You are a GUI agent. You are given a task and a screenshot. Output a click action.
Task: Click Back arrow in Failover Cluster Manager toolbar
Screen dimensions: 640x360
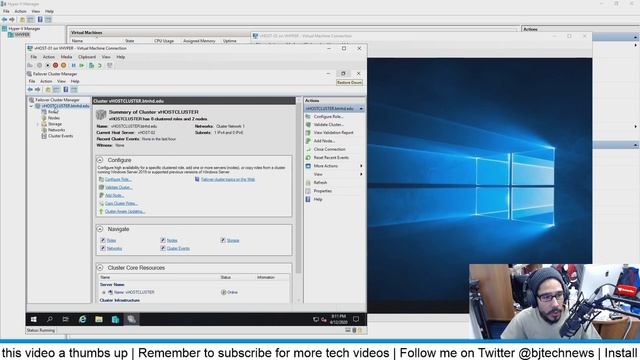(30, 89)
